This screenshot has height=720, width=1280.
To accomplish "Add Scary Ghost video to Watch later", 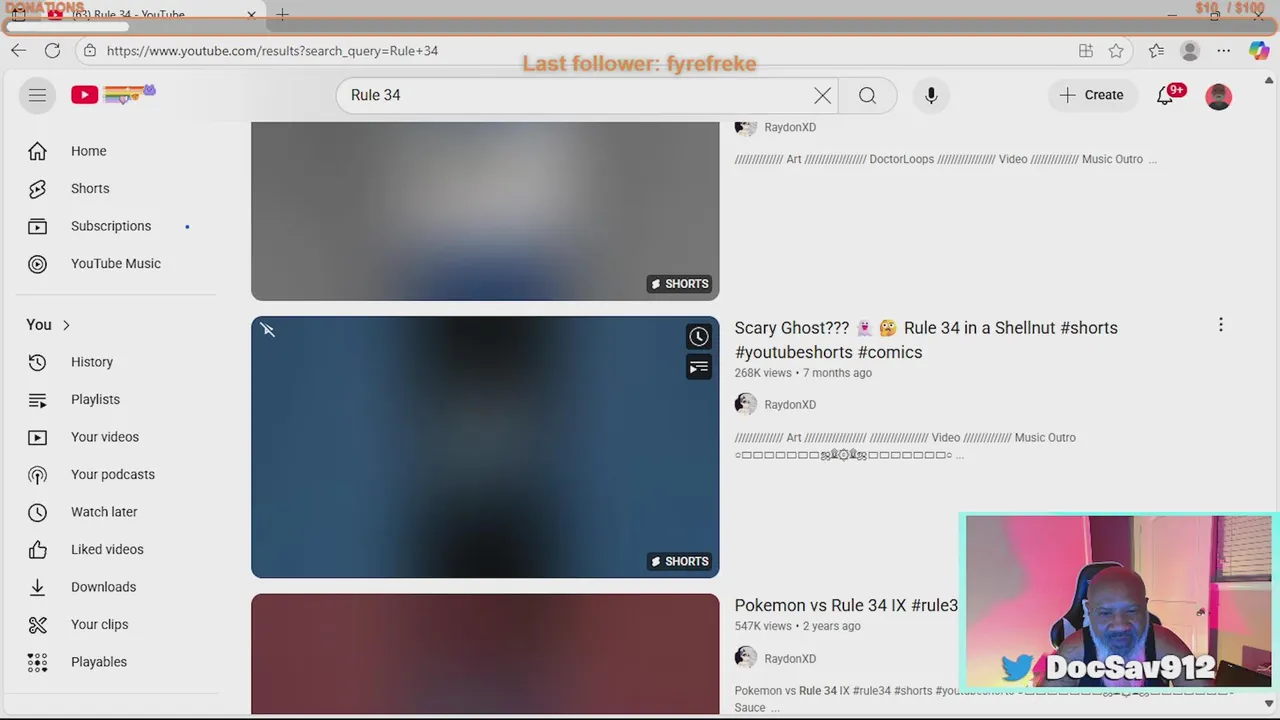I will (x=698, y=337).
